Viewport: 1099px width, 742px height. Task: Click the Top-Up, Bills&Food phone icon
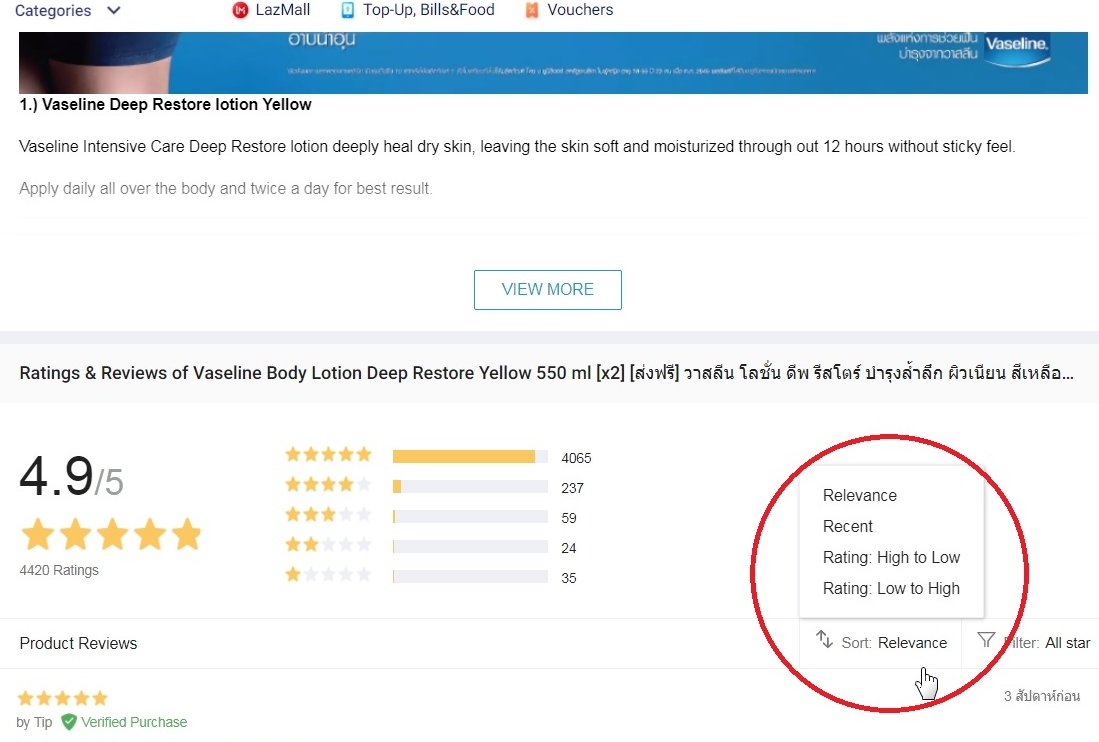pos(347,10)
